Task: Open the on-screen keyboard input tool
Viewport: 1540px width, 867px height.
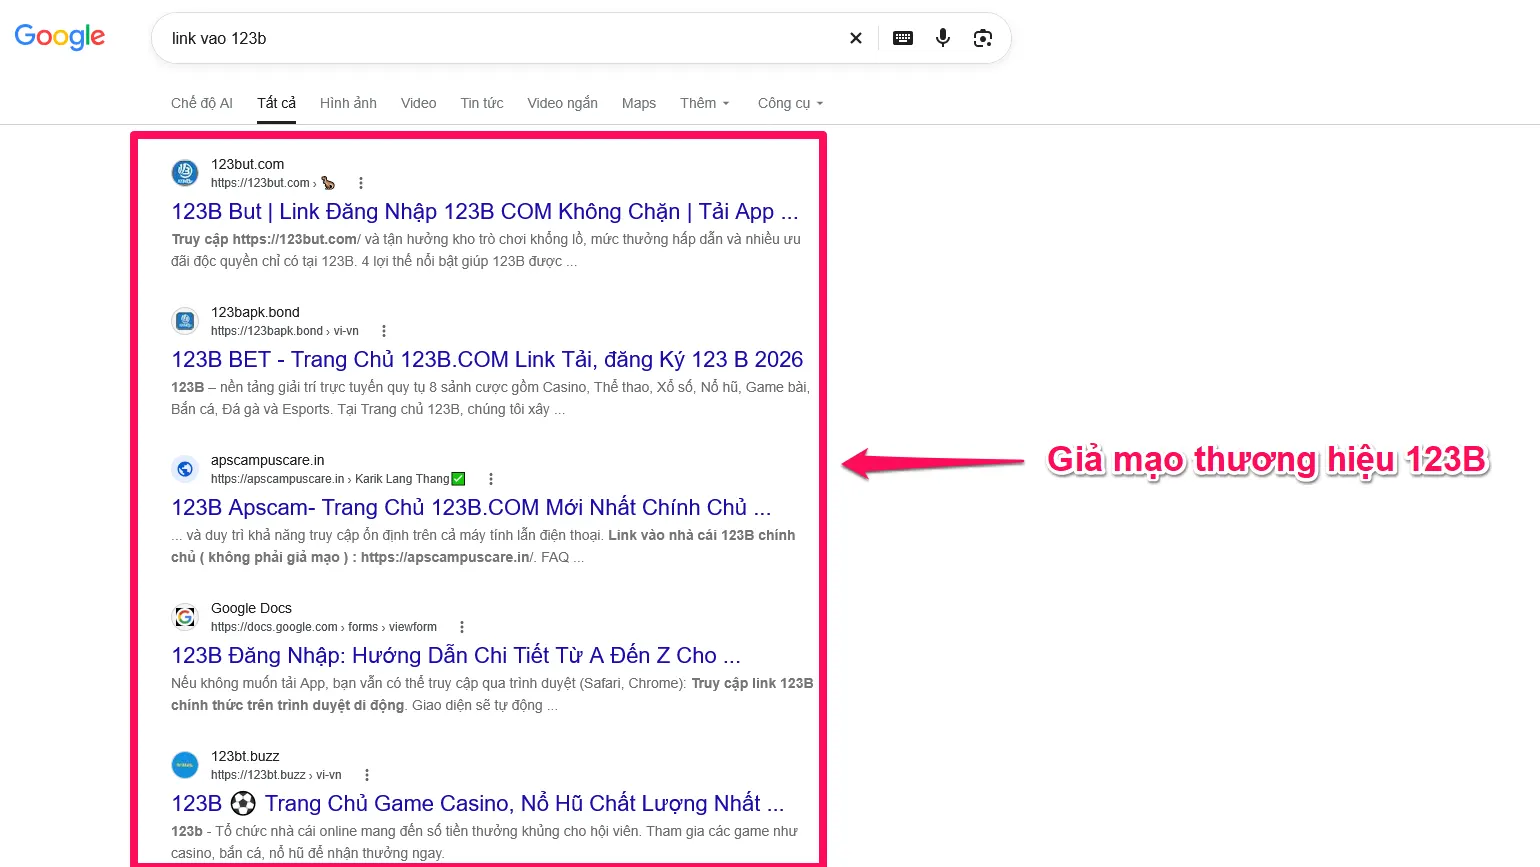Action: (x=903, y=38)
